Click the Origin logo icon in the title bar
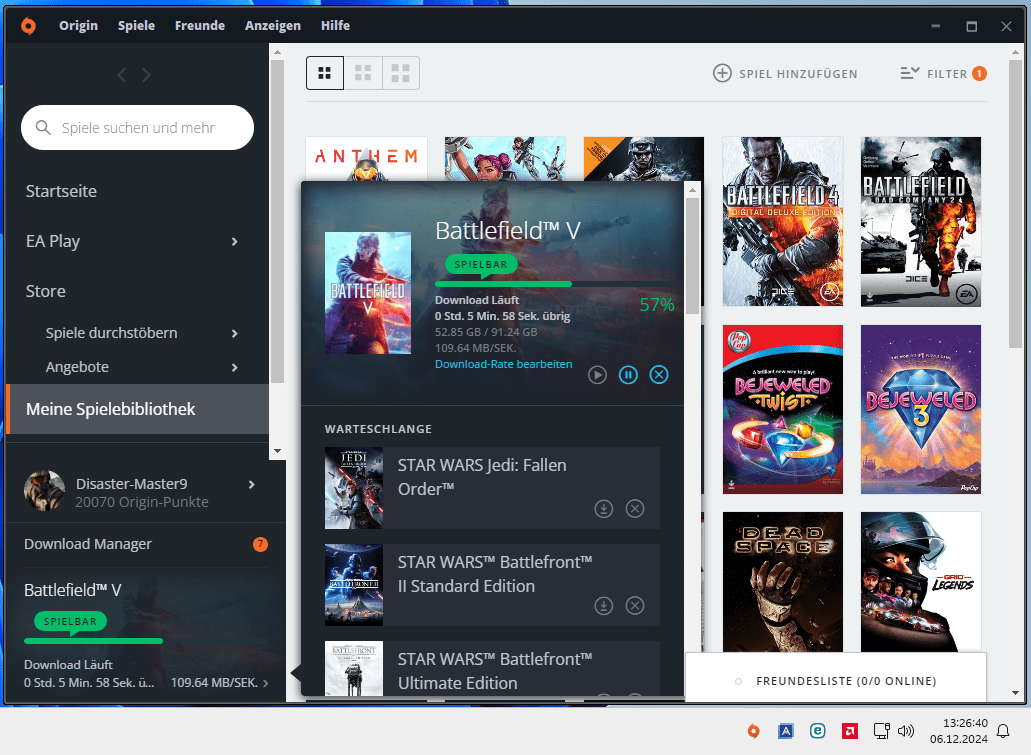Image resolution: width=1031 pixels, height=755 pixels. click(x=28, y=26)
